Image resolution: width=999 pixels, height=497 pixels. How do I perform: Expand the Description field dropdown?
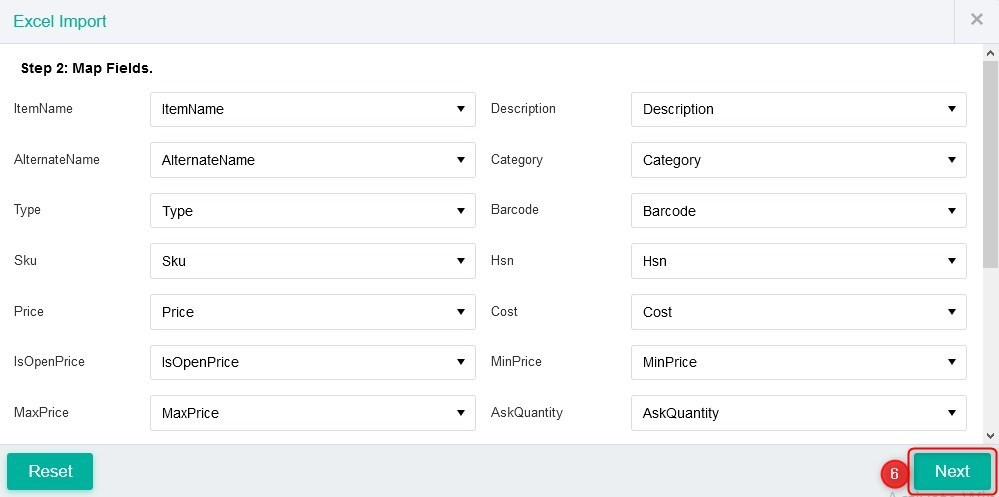click(x=798, y=109)
